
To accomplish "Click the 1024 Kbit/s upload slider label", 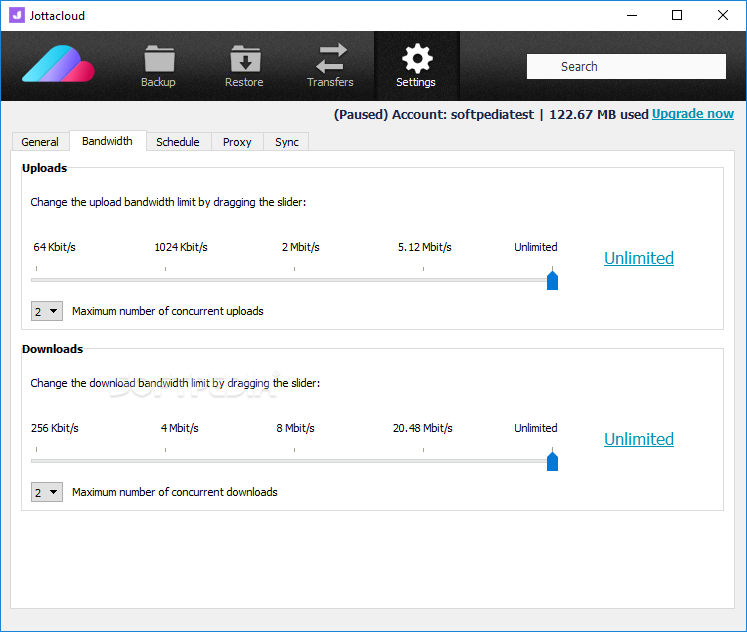I will [181, 247].
